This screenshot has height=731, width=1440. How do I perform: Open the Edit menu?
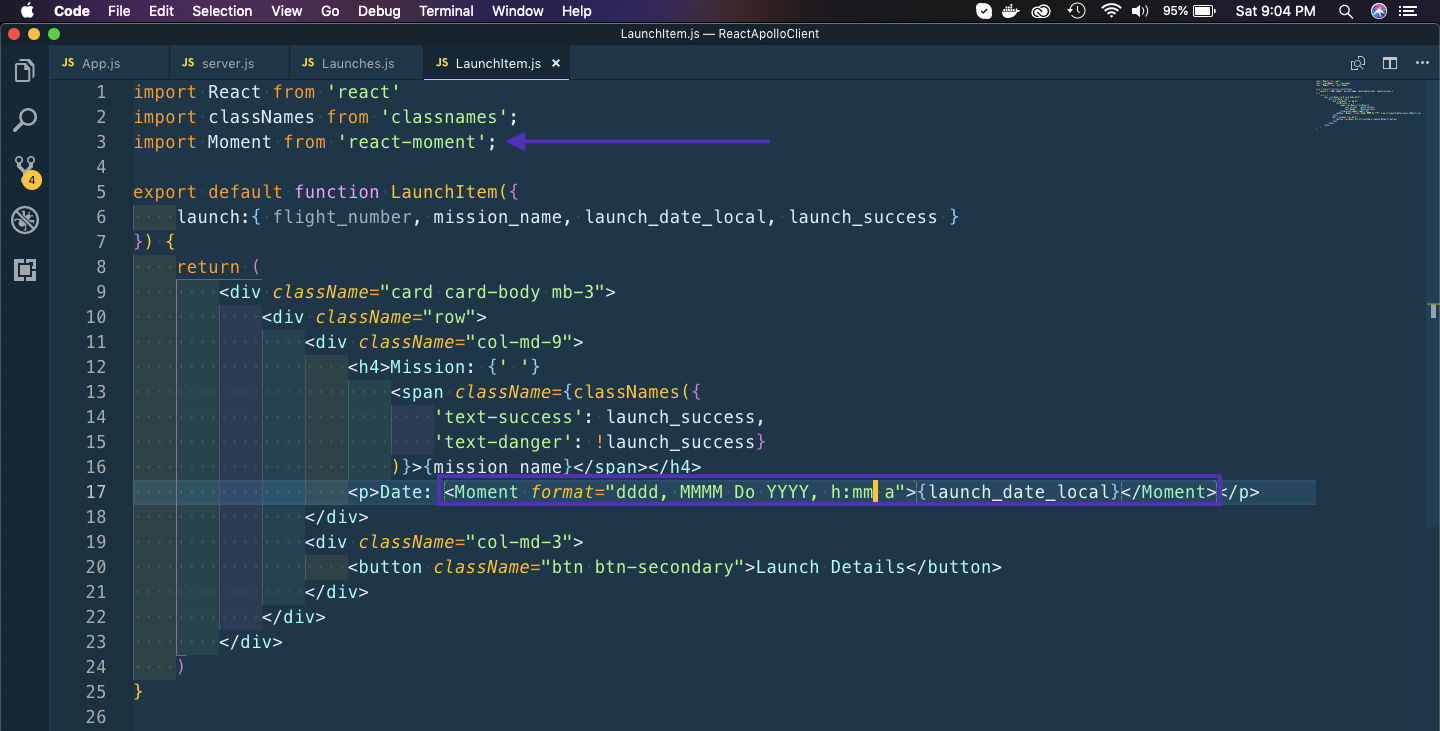point(161,11)
